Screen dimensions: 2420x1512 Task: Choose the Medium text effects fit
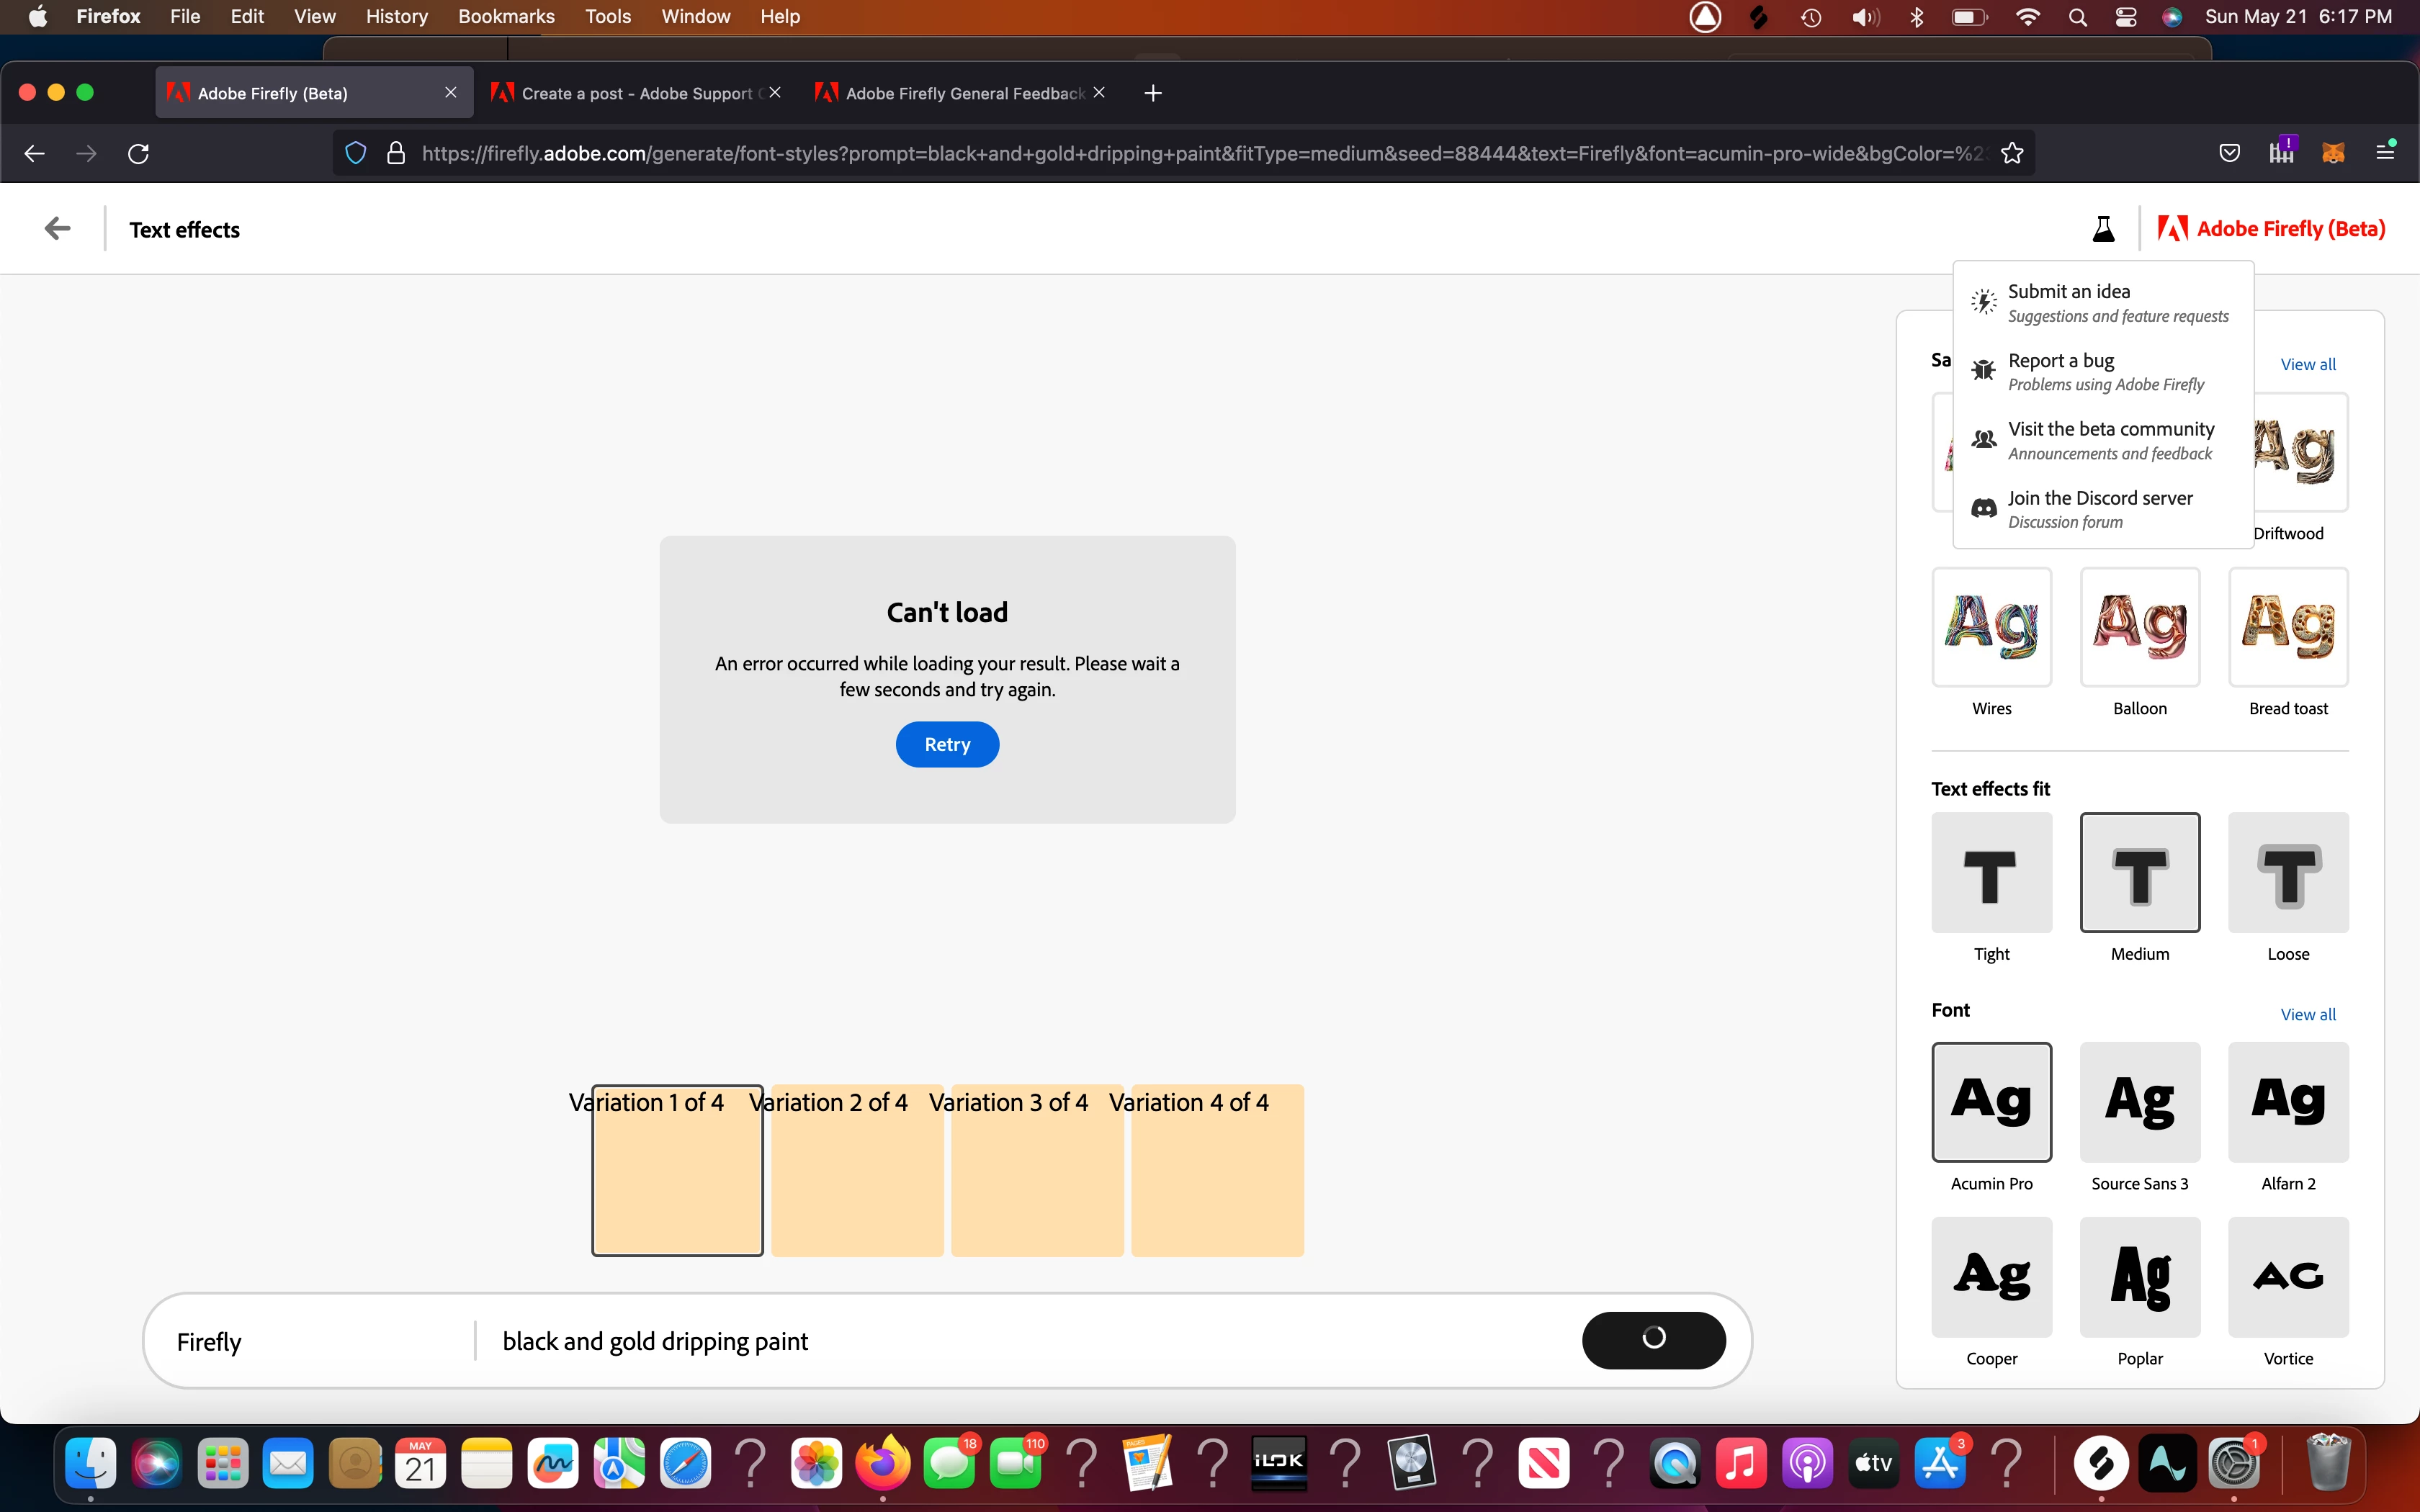(2139, 872)
